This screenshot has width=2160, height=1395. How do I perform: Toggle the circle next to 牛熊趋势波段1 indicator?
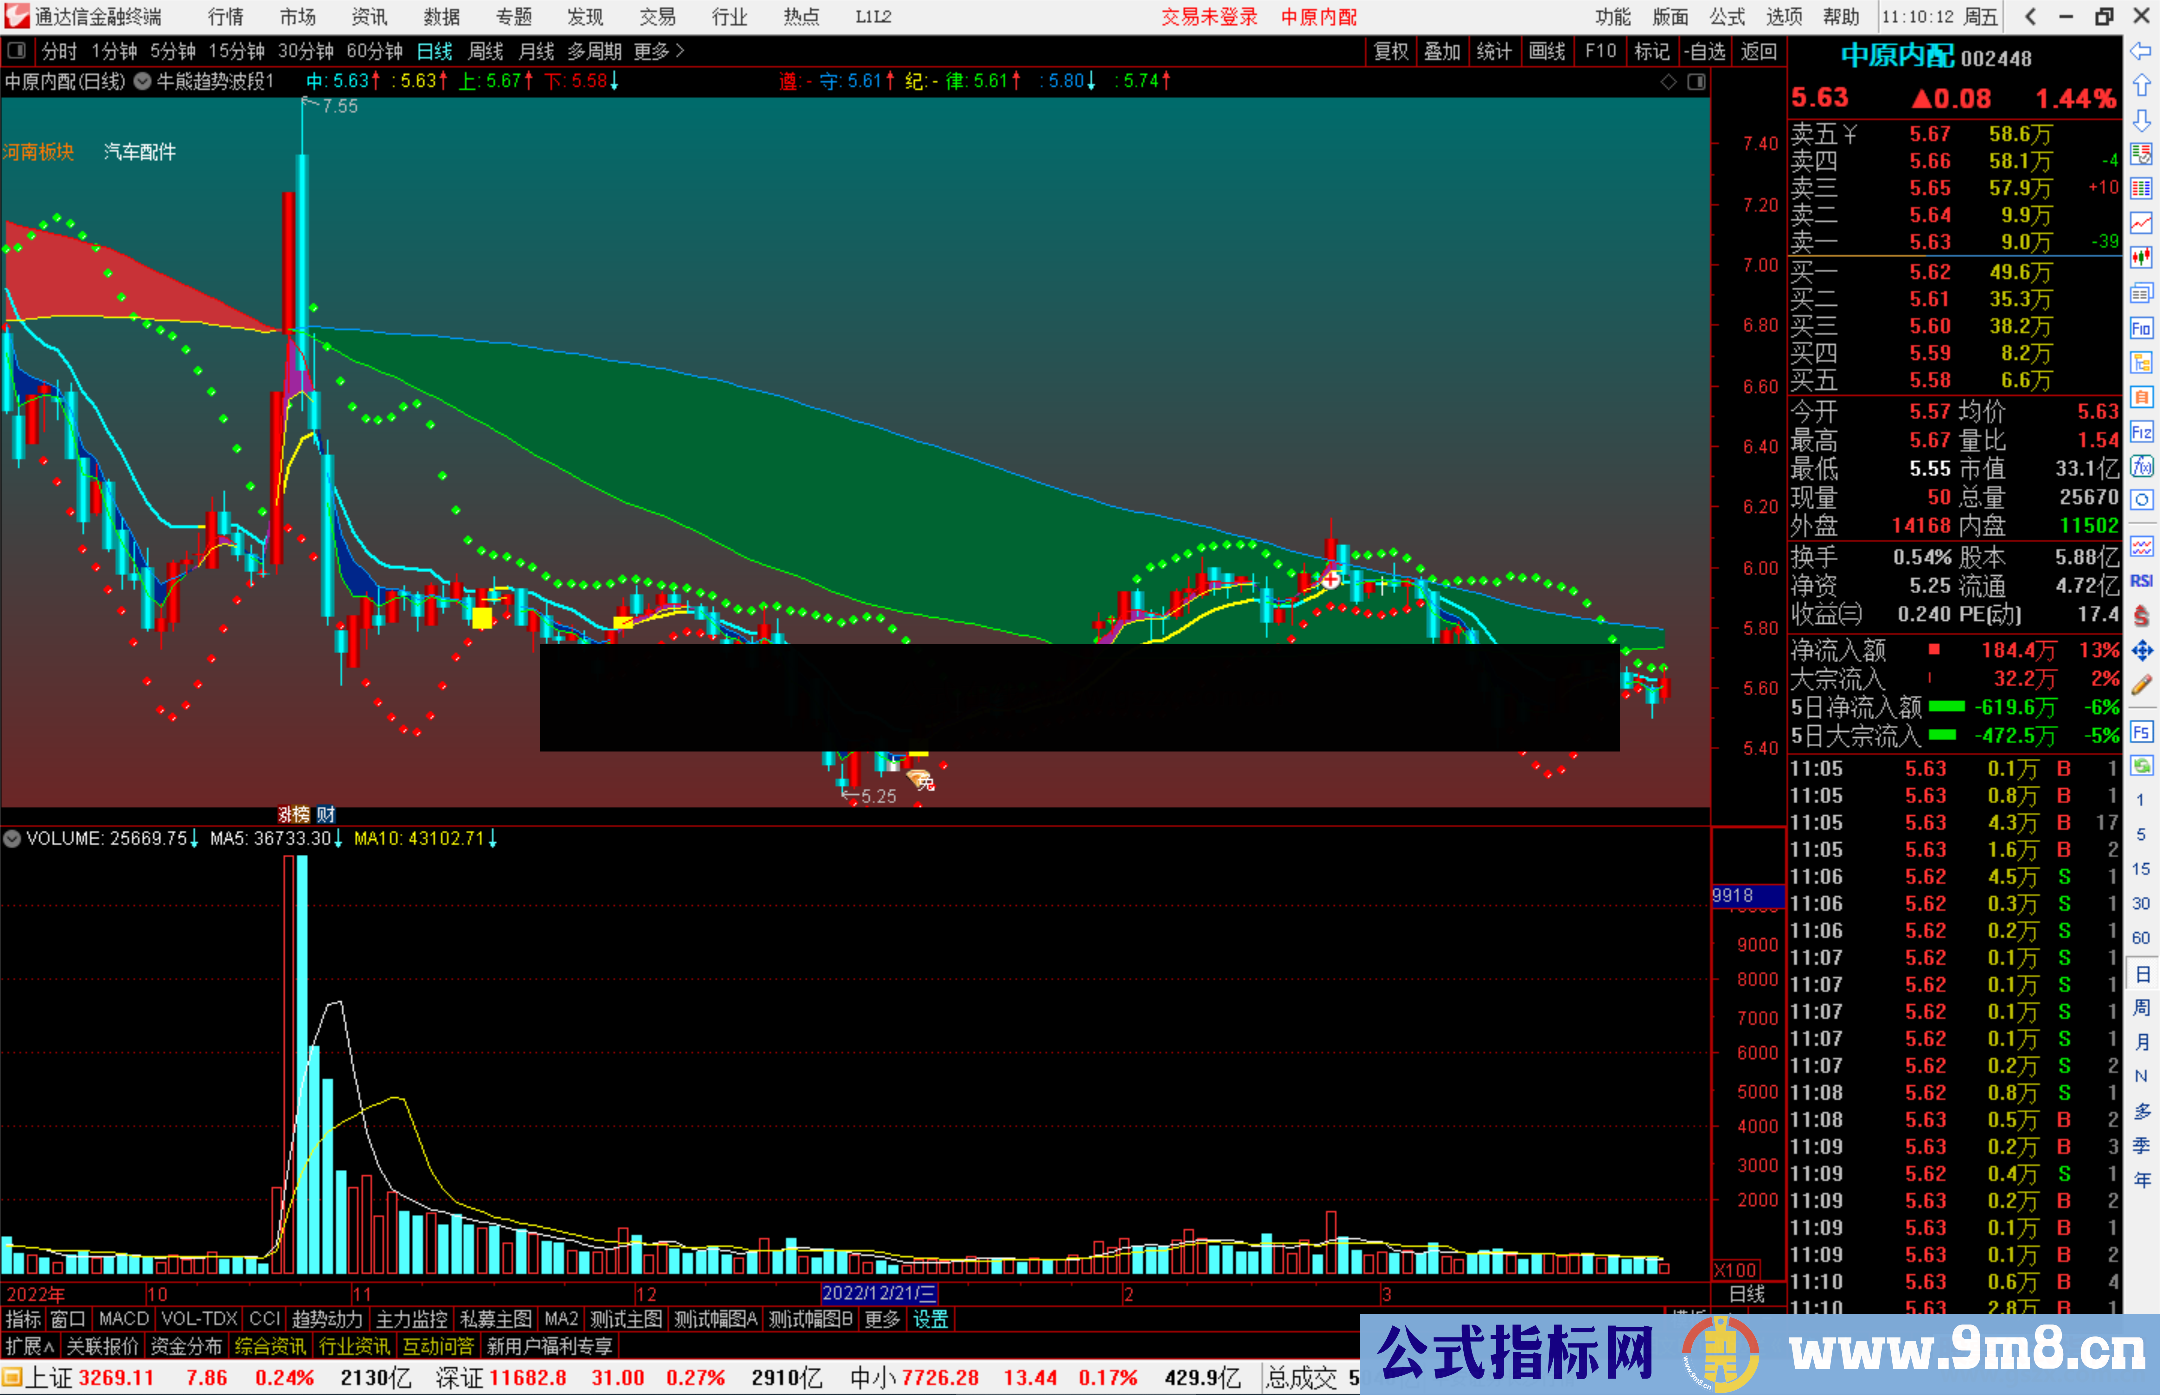143,81
